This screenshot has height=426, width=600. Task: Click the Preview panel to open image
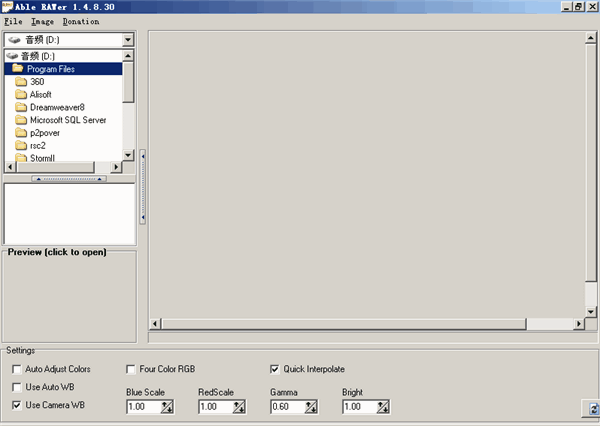point(69,299)
